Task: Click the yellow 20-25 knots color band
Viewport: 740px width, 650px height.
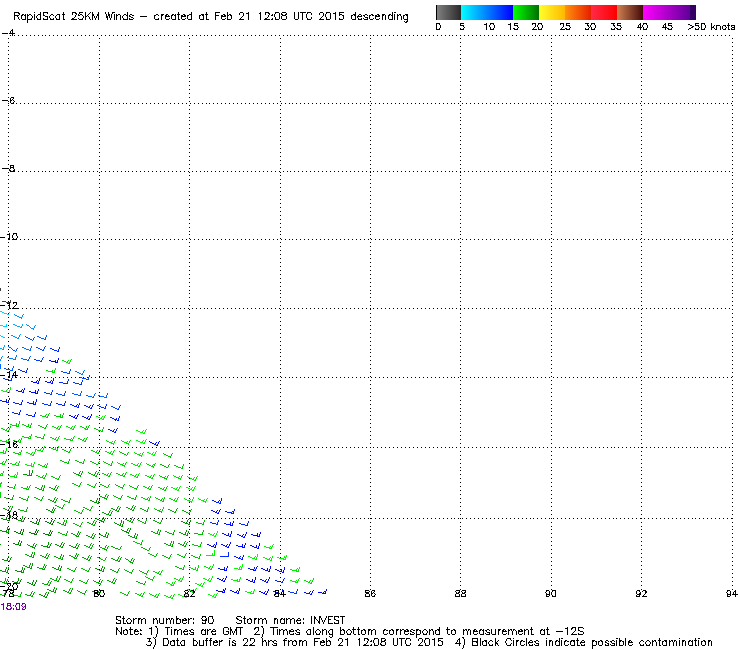Action: 552,12
